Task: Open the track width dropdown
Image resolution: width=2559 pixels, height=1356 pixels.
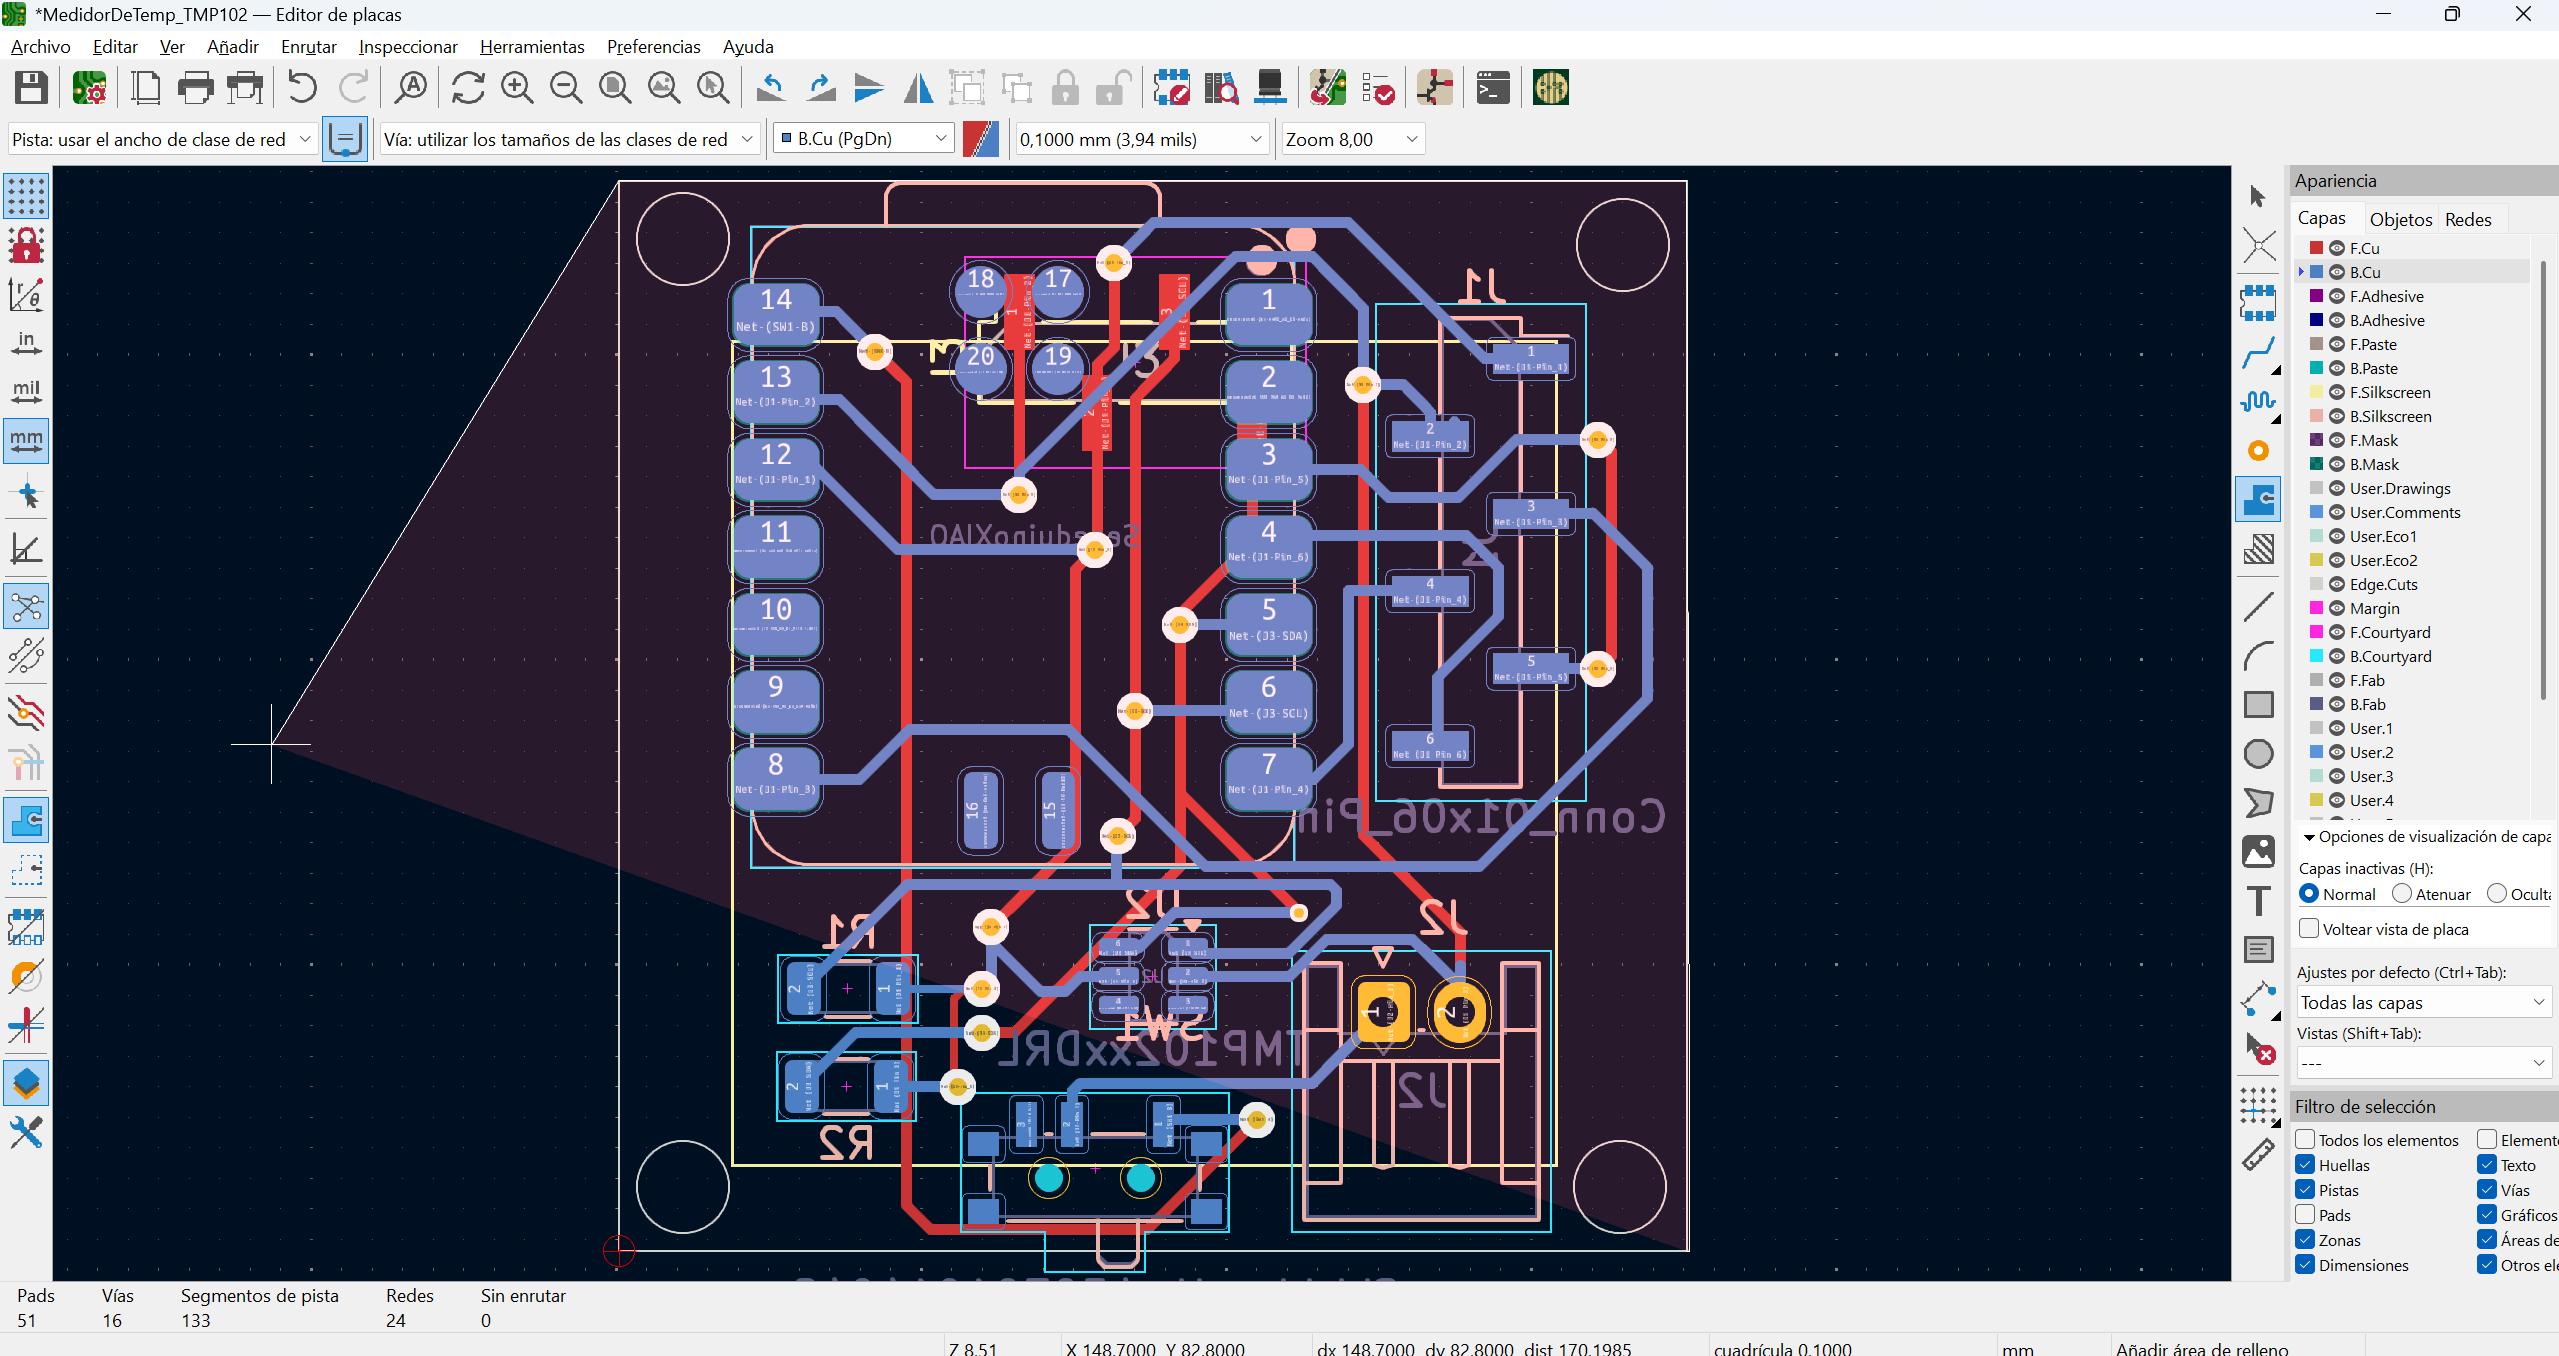Action: 162,139
